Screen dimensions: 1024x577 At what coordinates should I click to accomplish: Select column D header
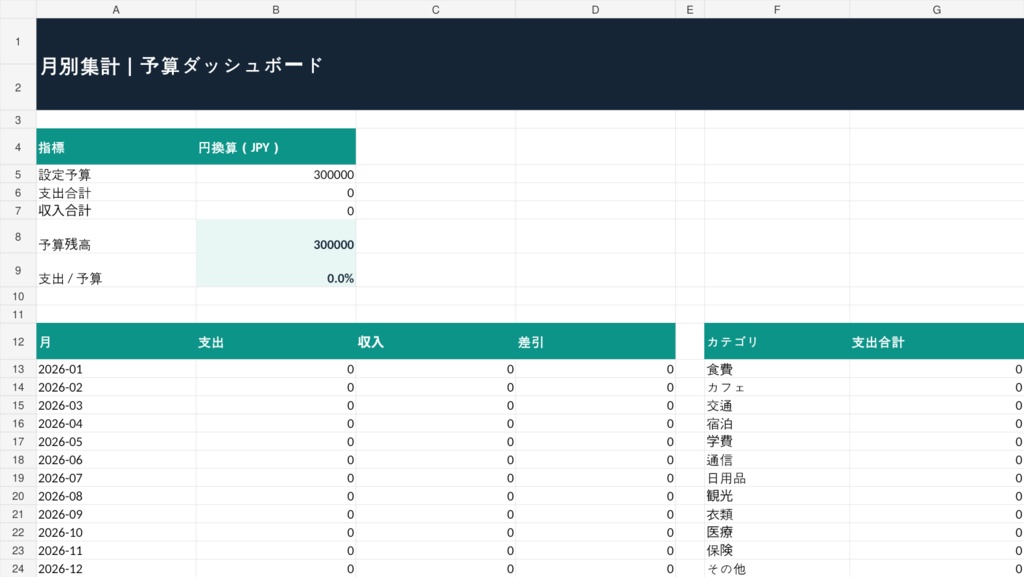pyautogui.click(x=595, y=9)
